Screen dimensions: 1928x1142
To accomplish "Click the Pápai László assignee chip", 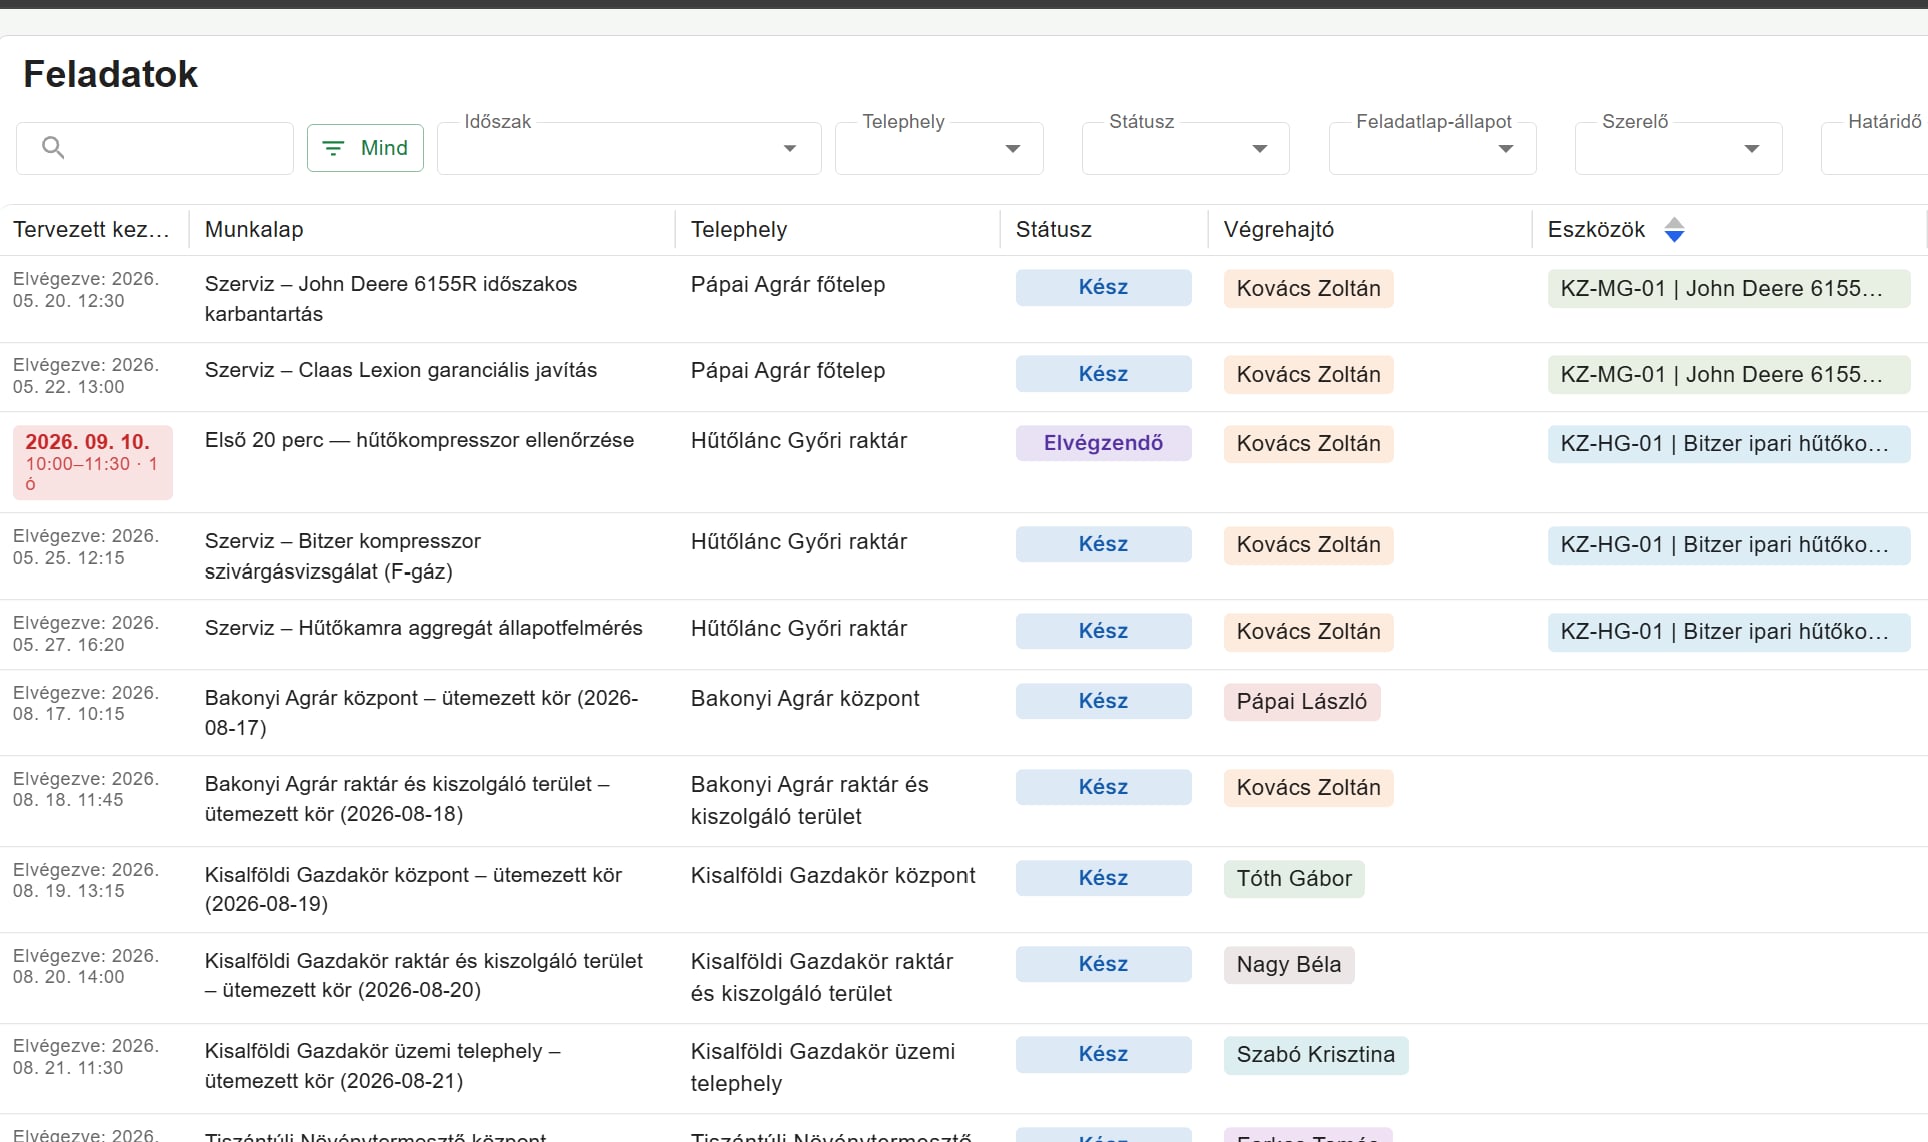I will 1301,702.
